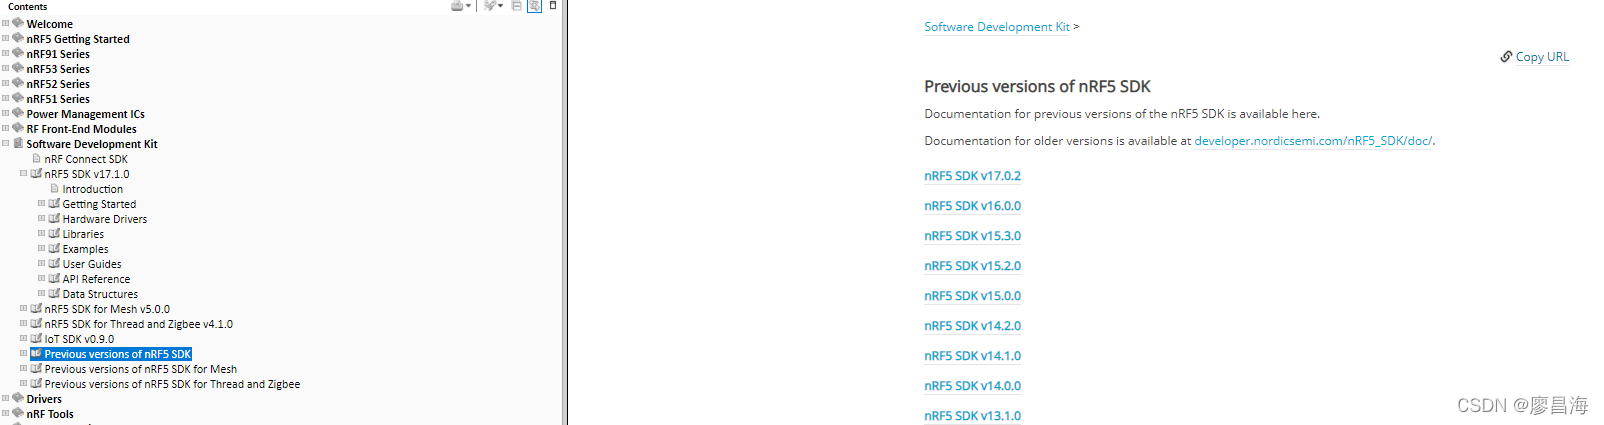
Task: Expand Previous versions of nRF5 SDK for Mesh
Action: [x=23, y=368]
